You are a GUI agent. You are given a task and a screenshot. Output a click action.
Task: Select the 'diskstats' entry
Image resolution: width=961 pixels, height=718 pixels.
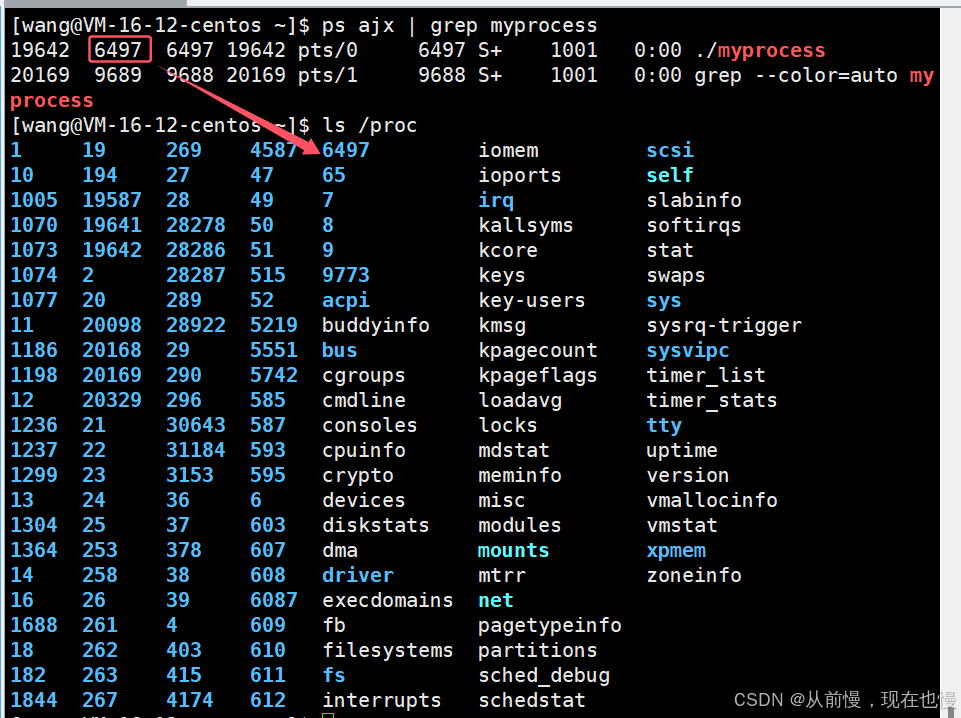[x=376, y=526]
